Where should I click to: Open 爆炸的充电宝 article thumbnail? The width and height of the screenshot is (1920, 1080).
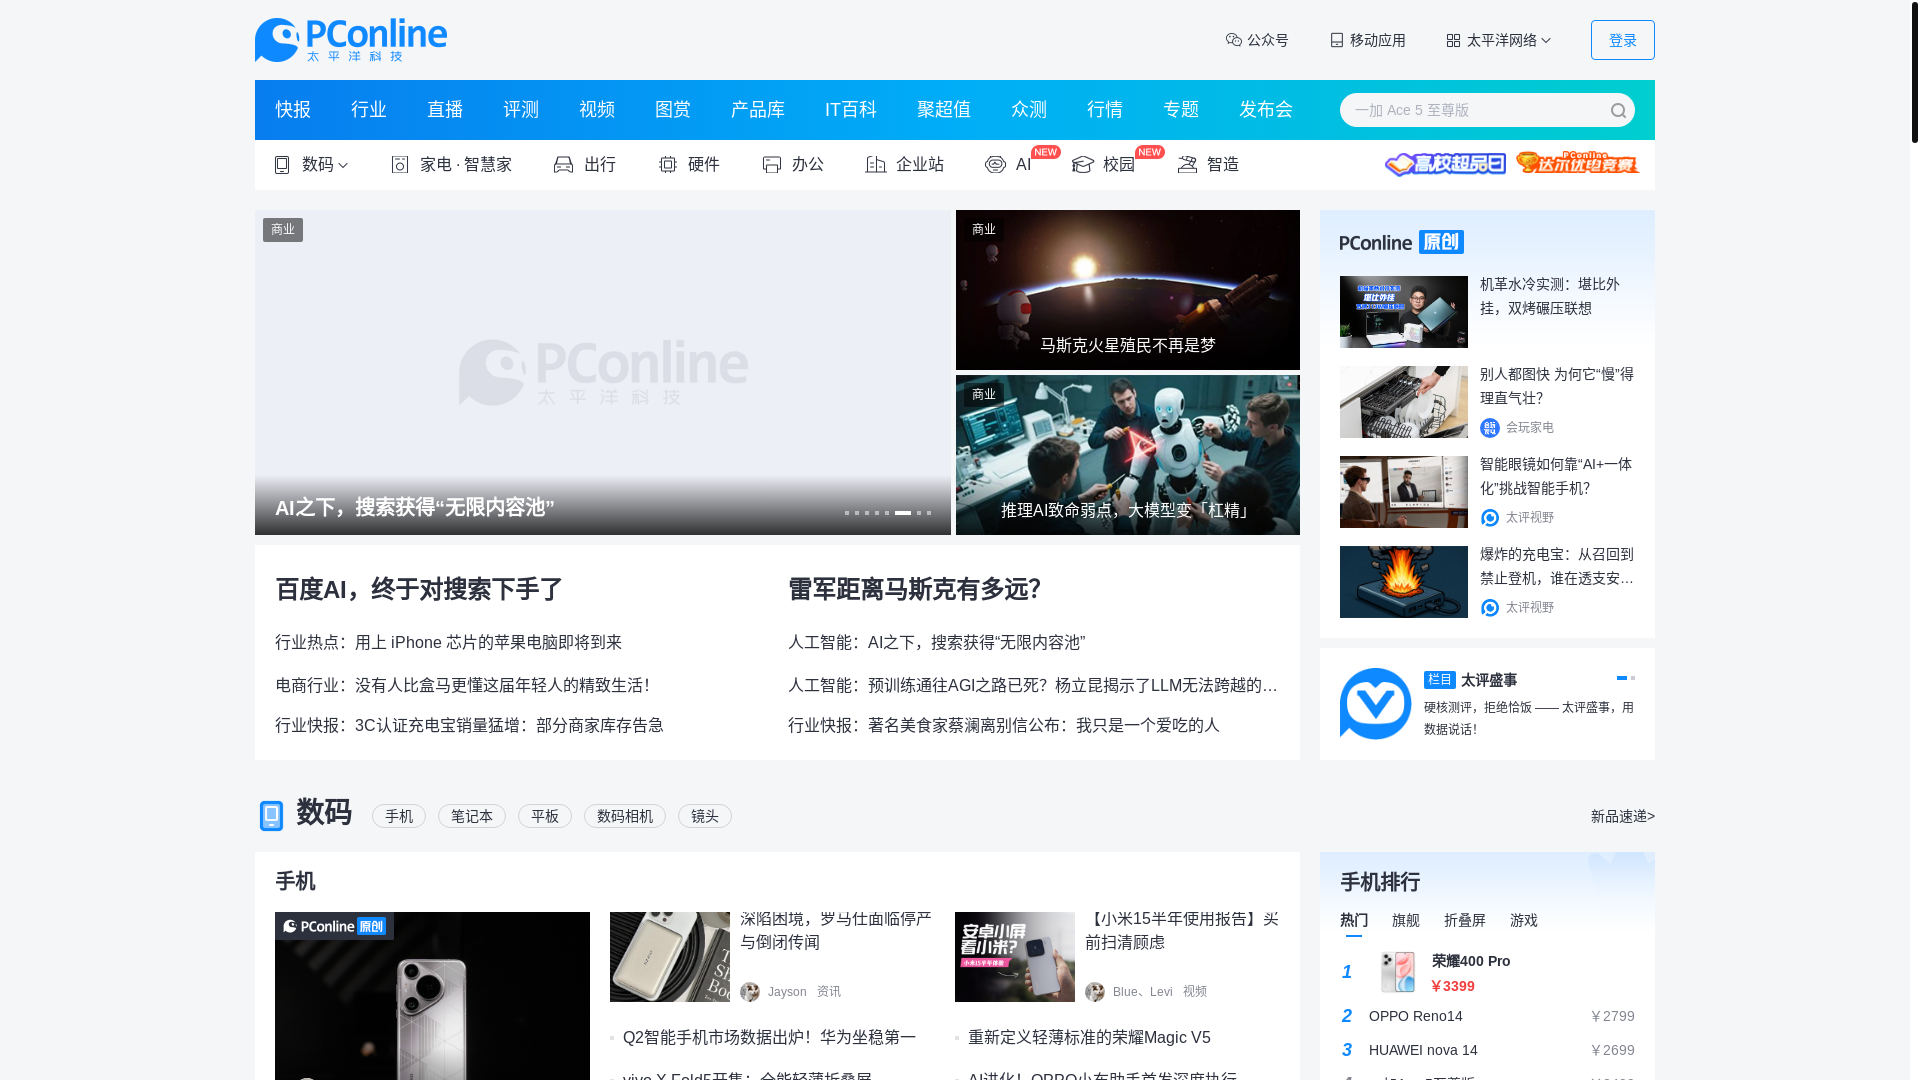coord(1403,582)
